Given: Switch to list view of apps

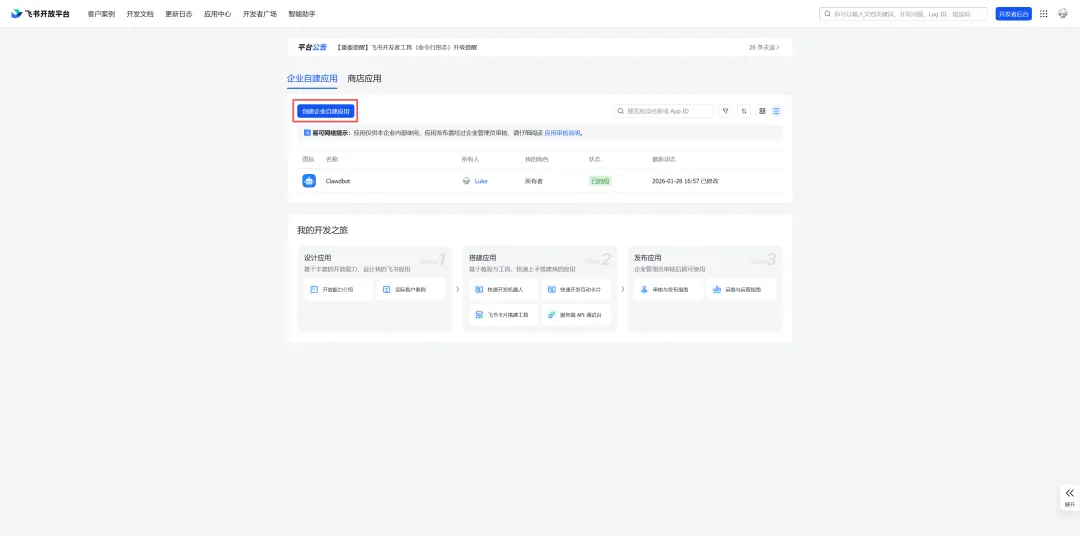Looking at the screenshot, I should 776,111.
